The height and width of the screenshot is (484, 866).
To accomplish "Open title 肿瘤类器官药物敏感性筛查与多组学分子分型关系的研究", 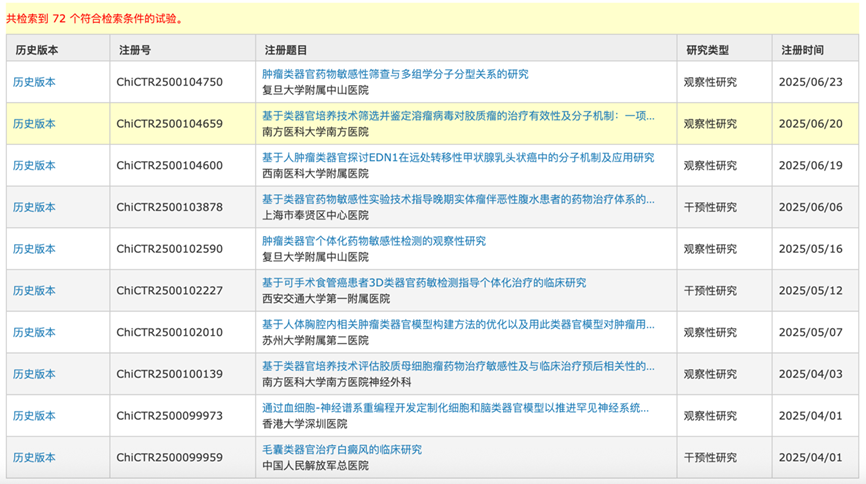I will pyautogui.click(x=395, y=75).
